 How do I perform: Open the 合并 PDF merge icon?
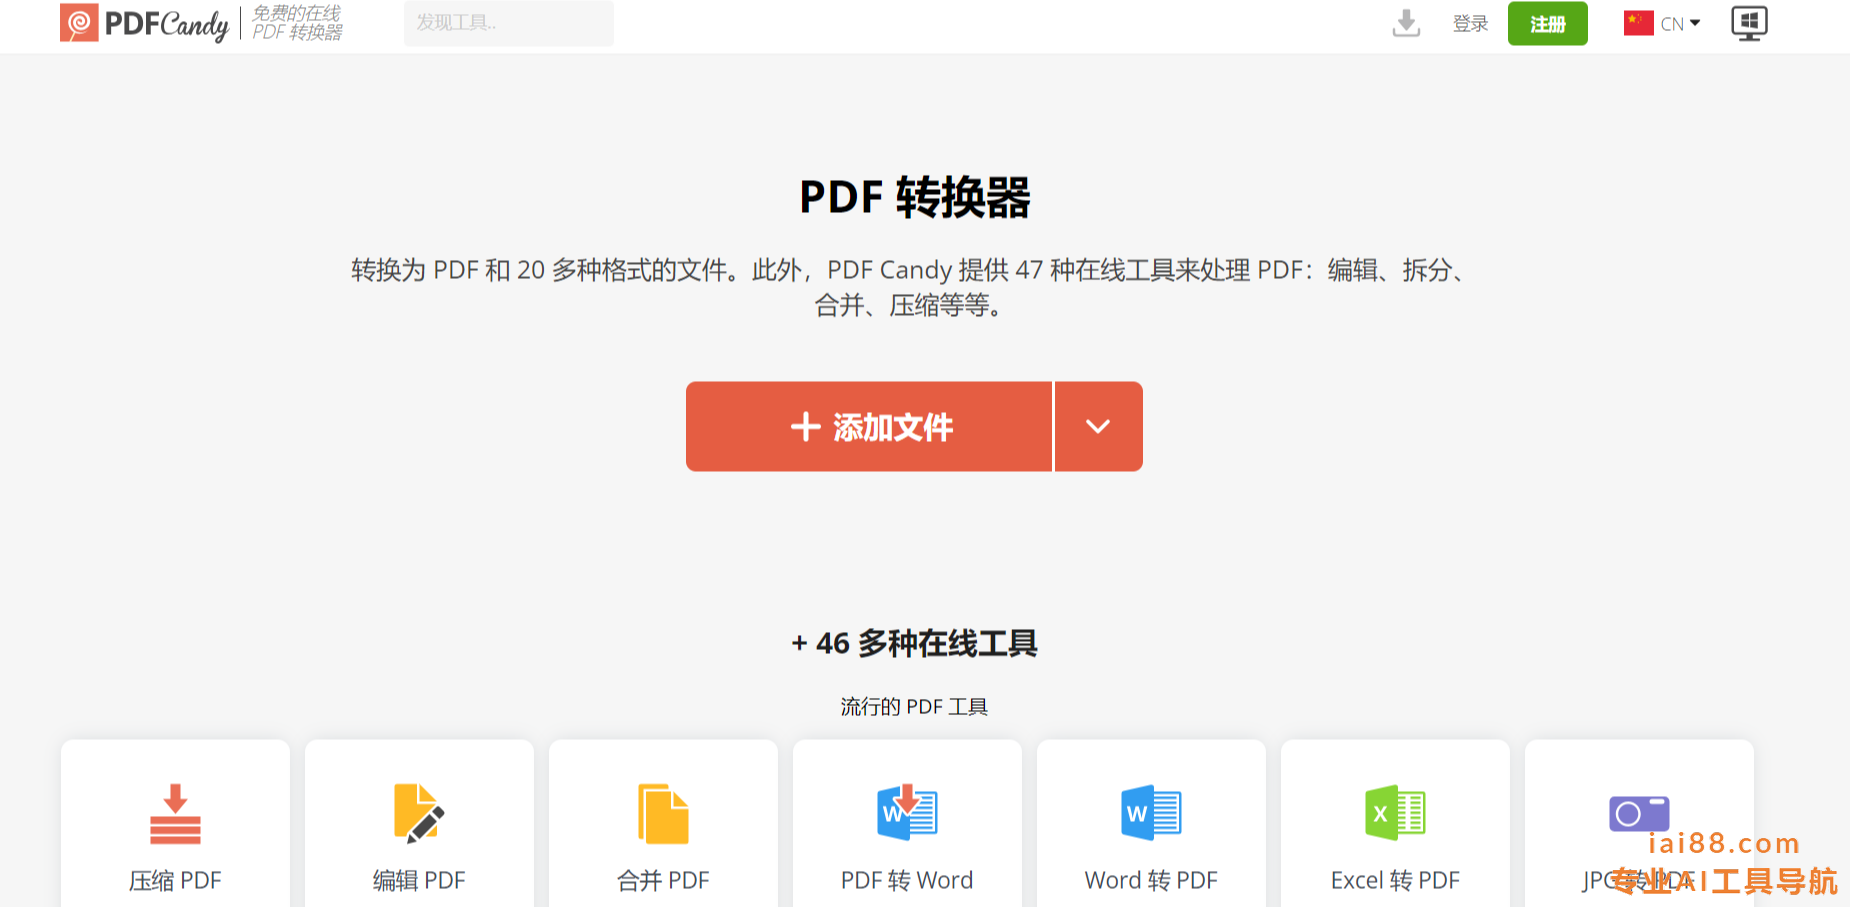[x=663, y=814]
